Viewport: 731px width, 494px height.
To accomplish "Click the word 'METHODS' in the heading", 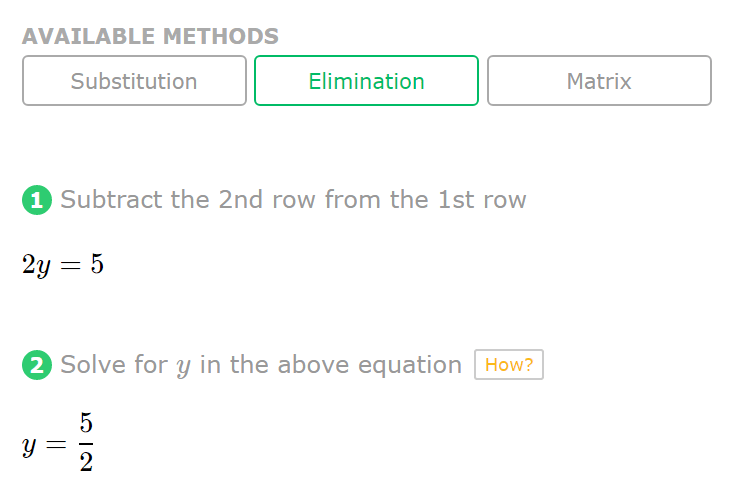I will point(221,36).
